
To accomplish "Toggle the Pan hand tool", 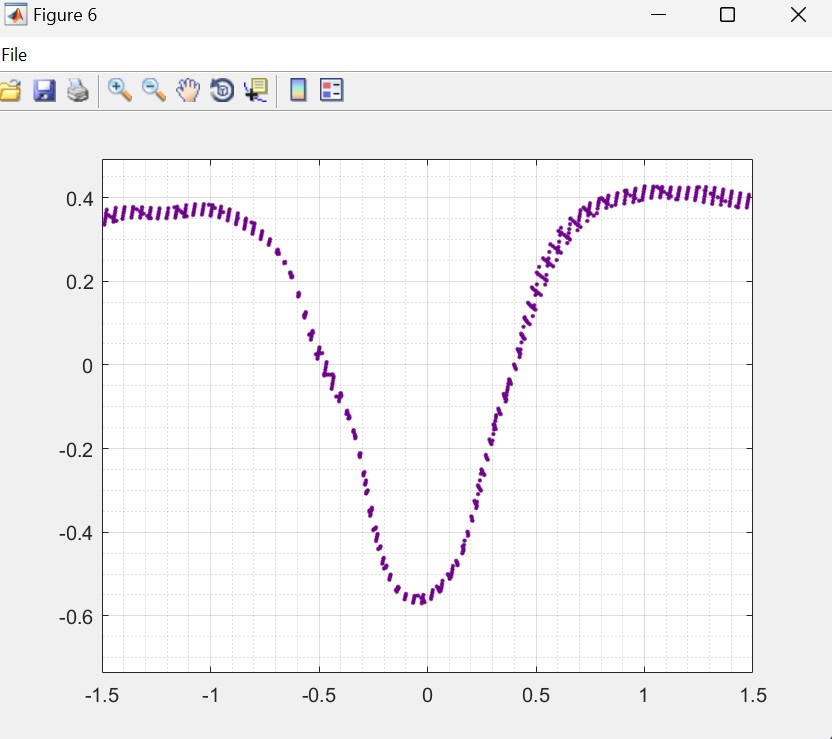I will (188, 91).
